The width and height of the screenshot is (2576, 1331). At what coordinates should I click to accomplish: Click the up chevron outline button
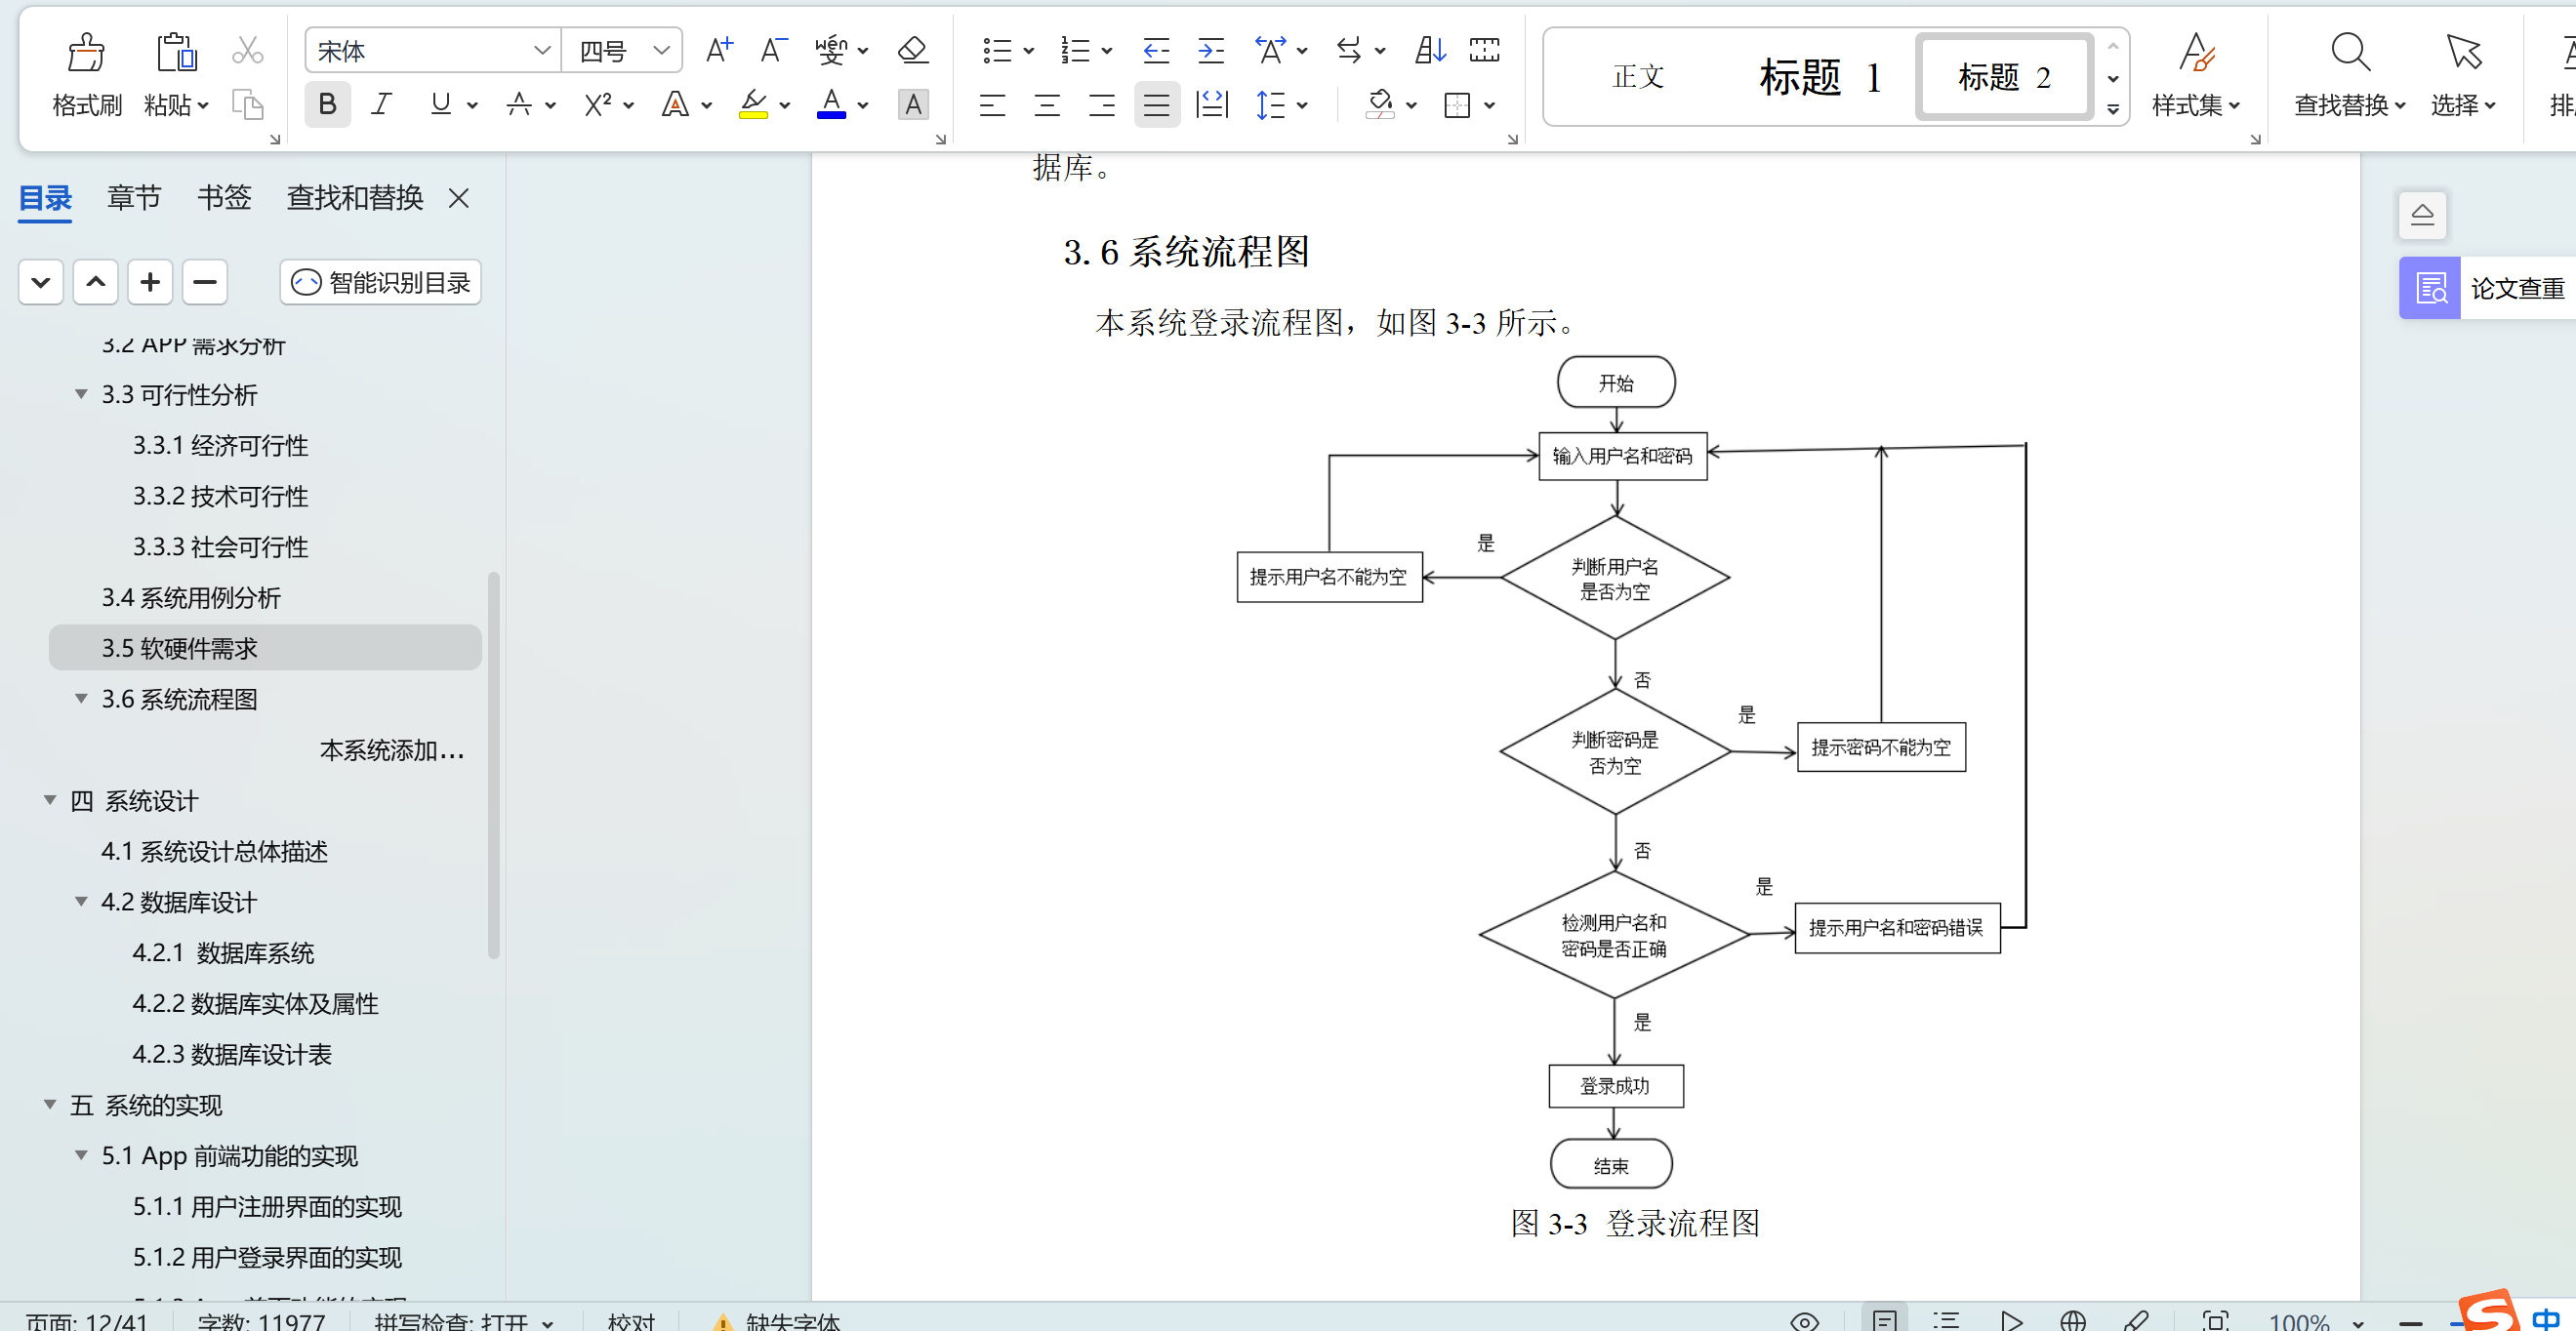click(96, 282)
